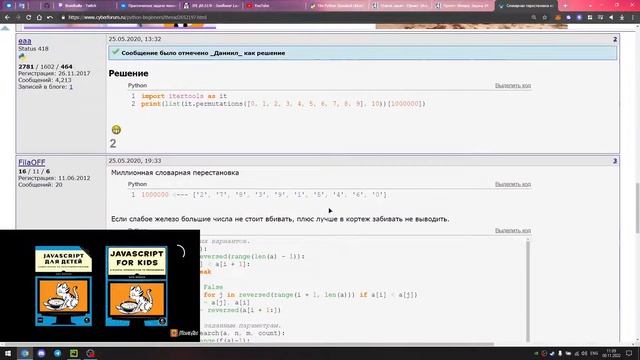Open post number 3 permalink
Screen dimensions: 640x360
615,161
